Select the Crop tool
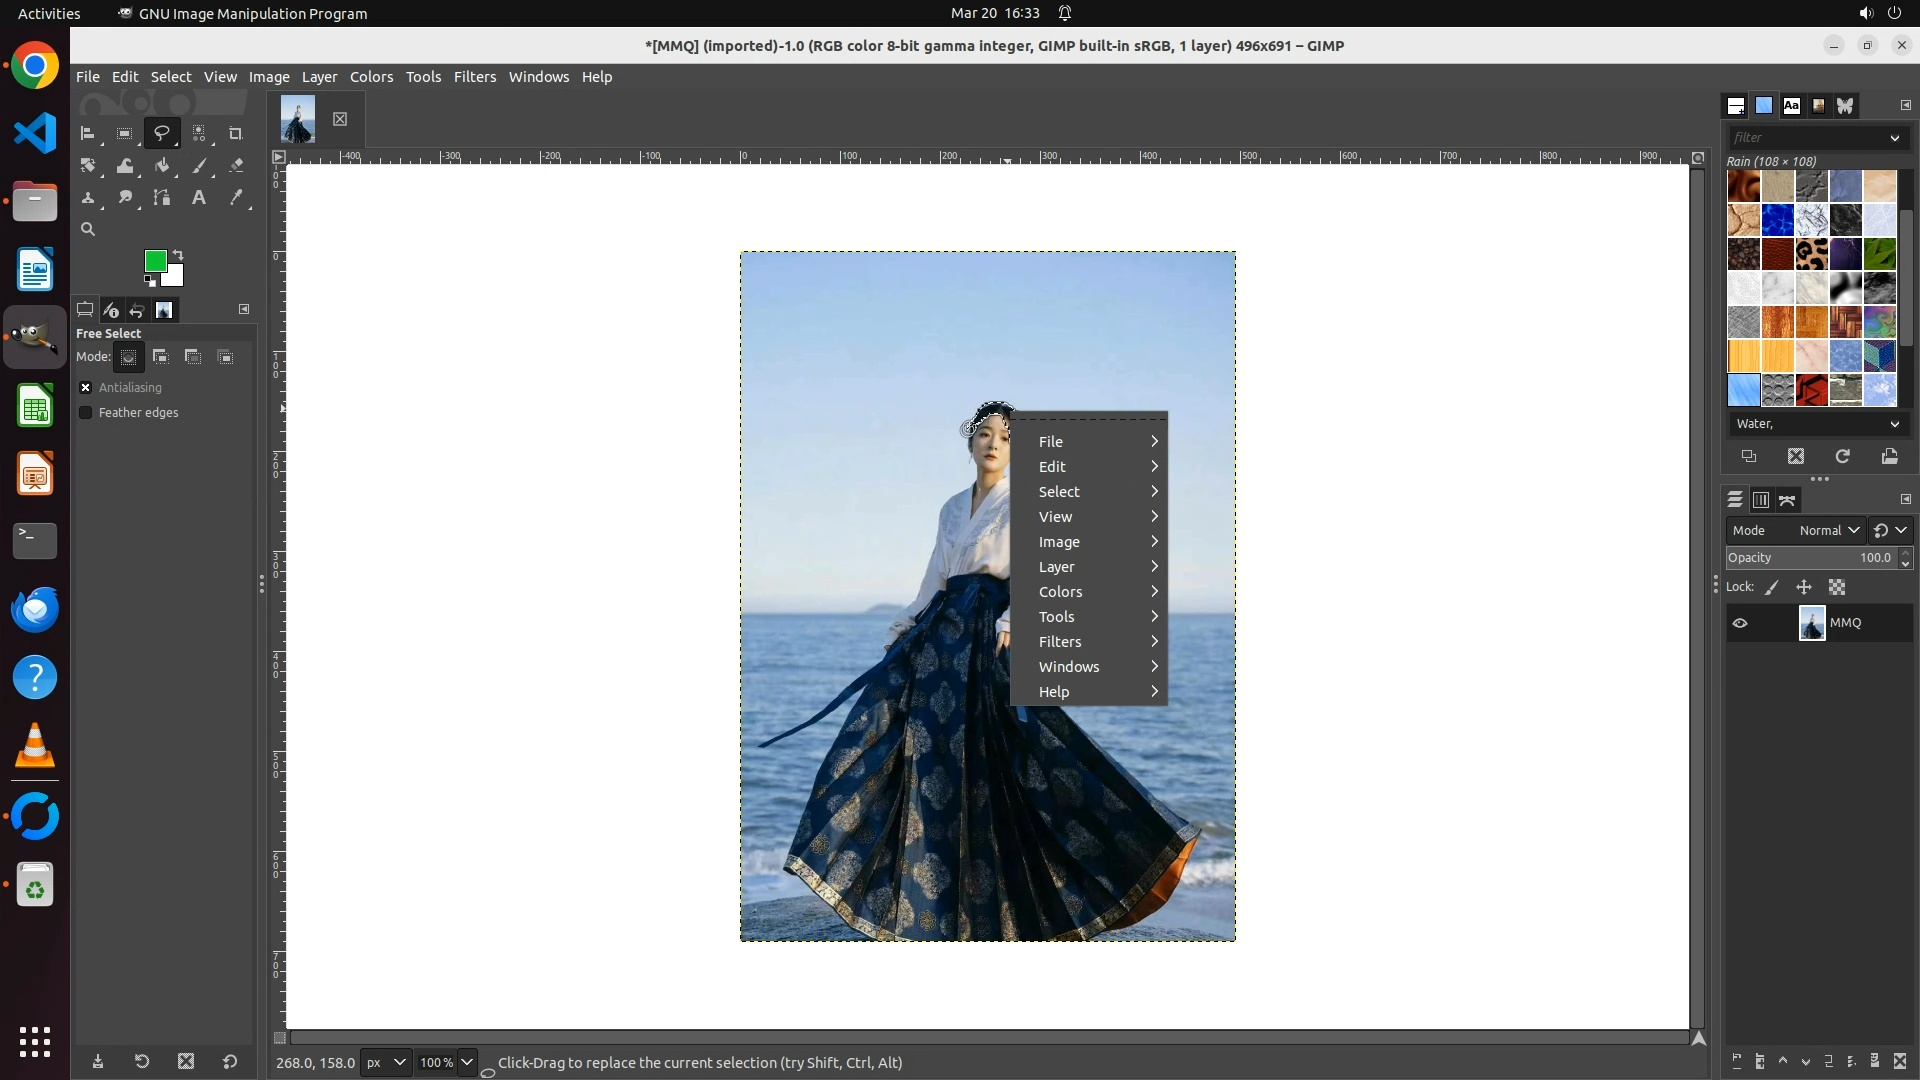 (236, 133)
